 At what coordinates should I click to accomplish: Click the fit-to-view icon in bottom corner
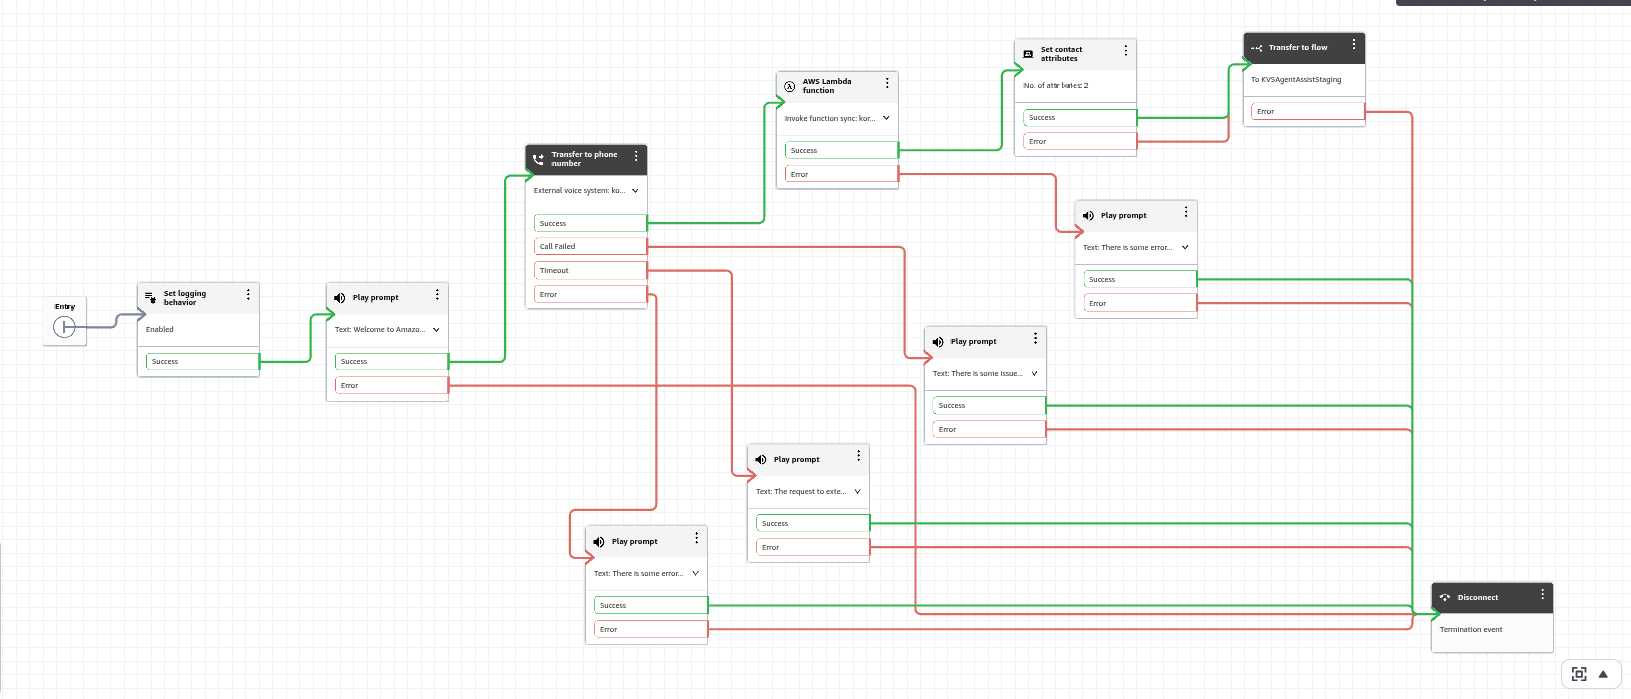[1579, 674]
